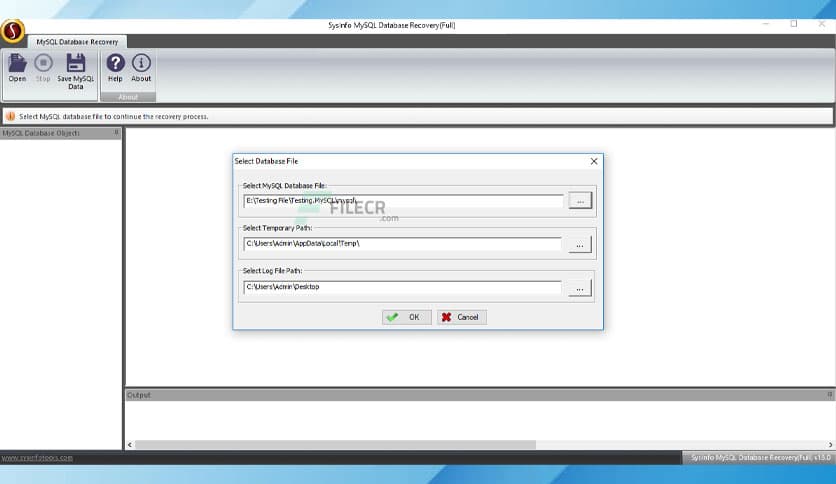This screenshot has width=836, height=484.
Task: Pin the Output panel
Action: (x=830, y=394)
